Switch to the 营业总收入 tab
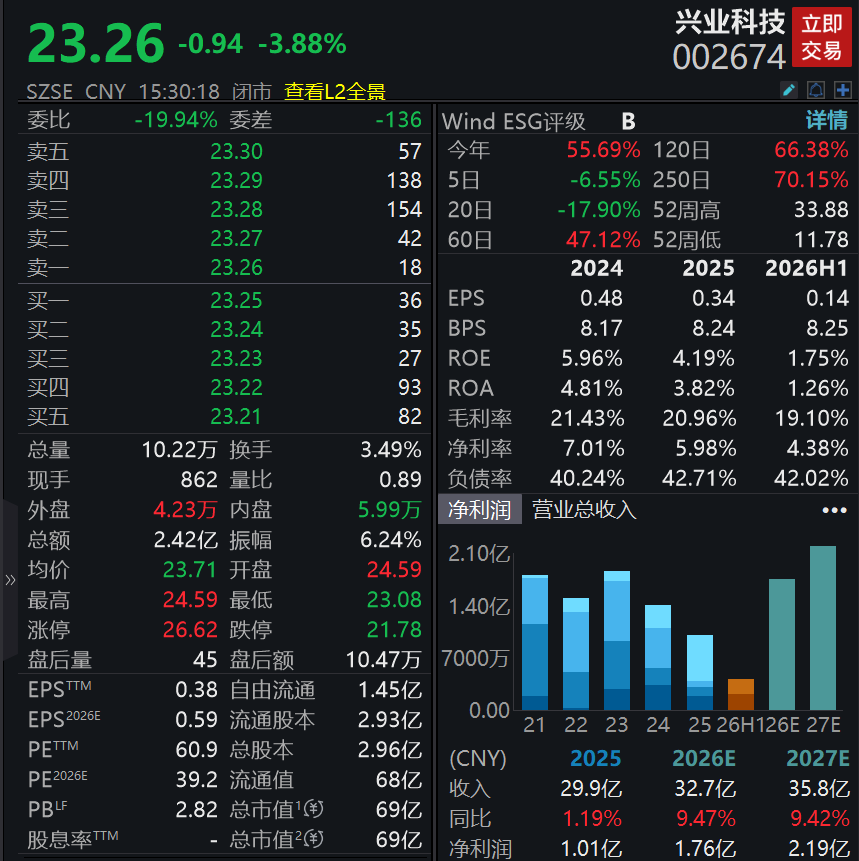This screenshot has width=859, height=861. [x=584, y=510]
